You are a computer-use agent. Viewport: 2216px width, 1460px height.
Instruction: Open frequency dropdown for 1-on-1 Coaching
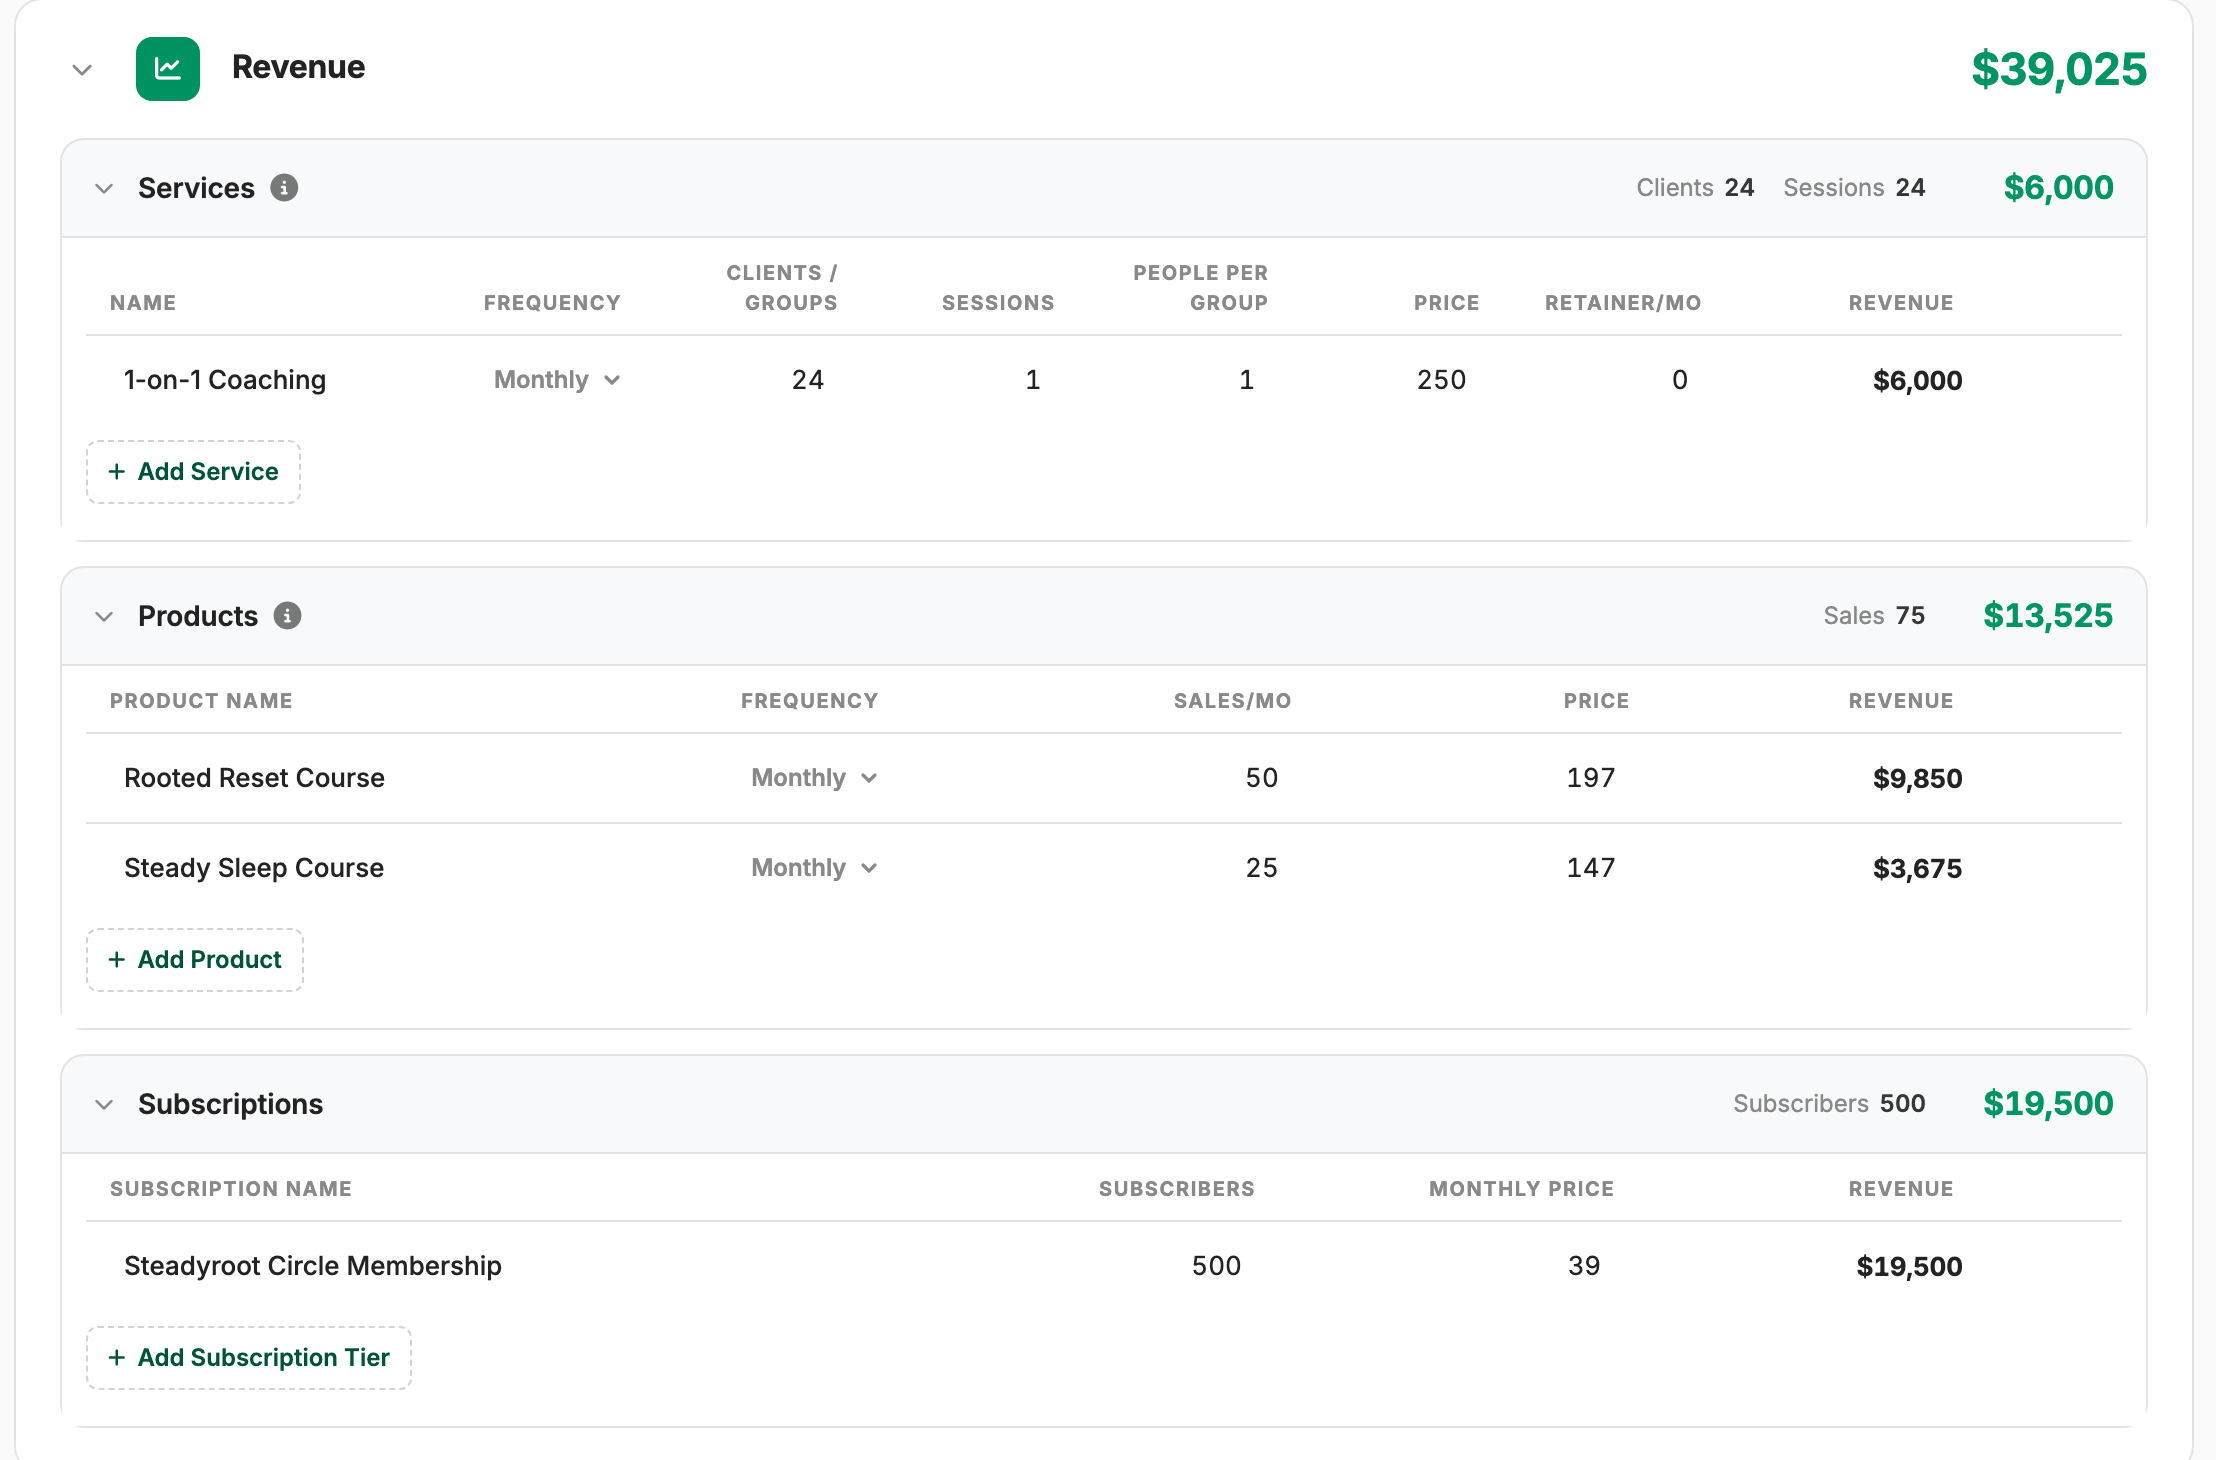point(557,380)
